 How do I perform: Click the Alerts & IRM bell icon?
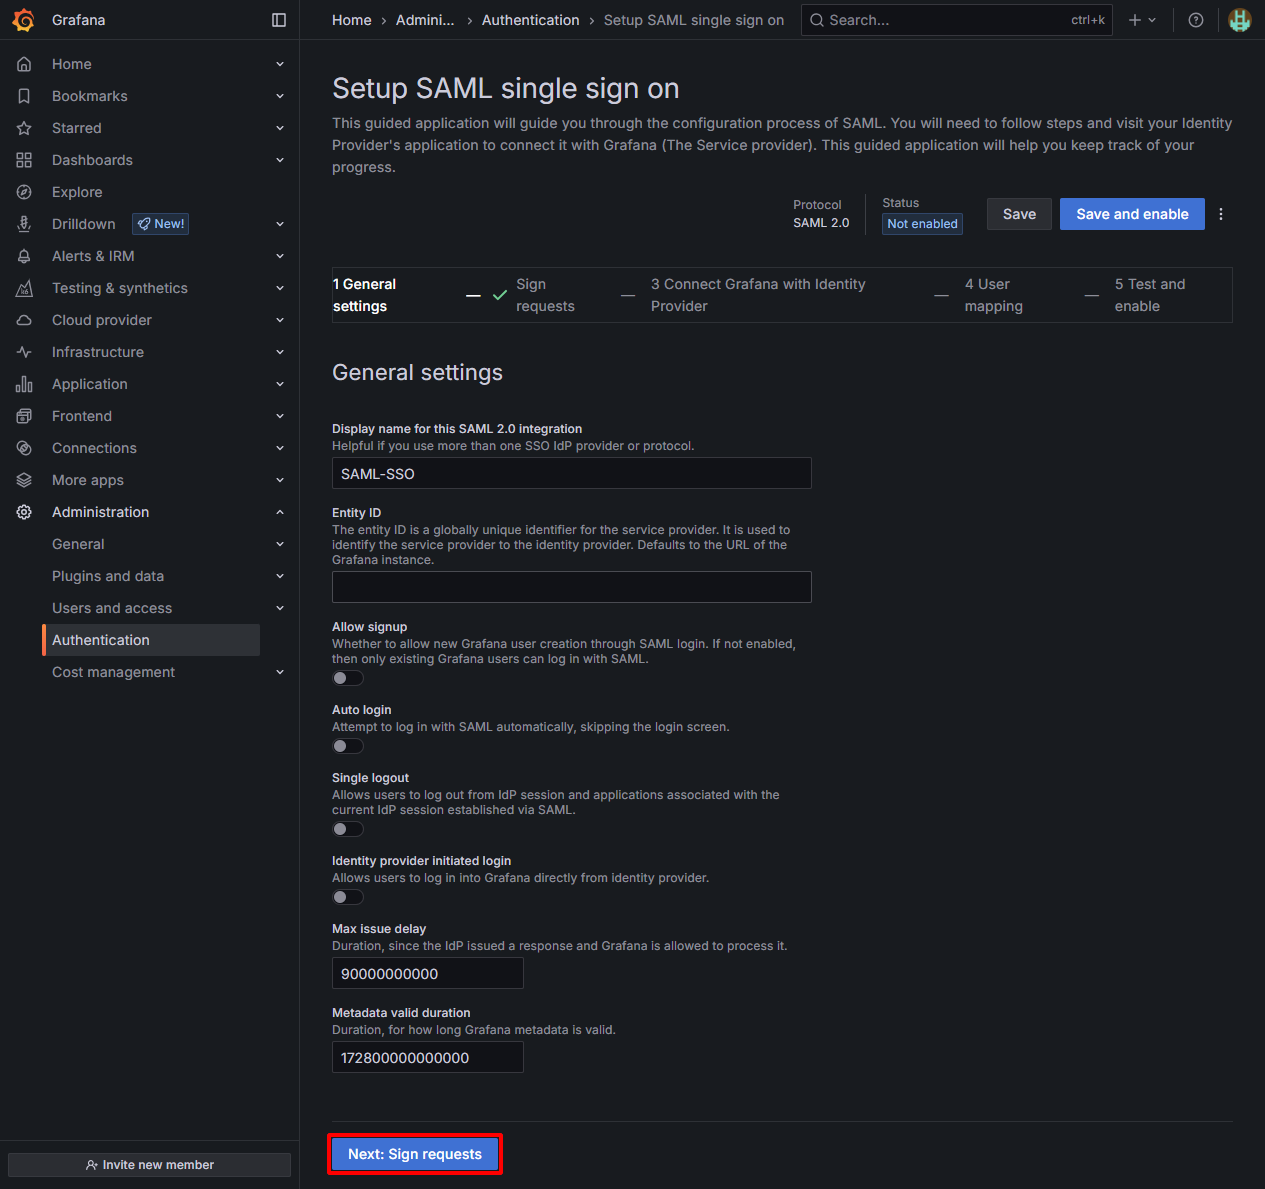tap(24, 256)
